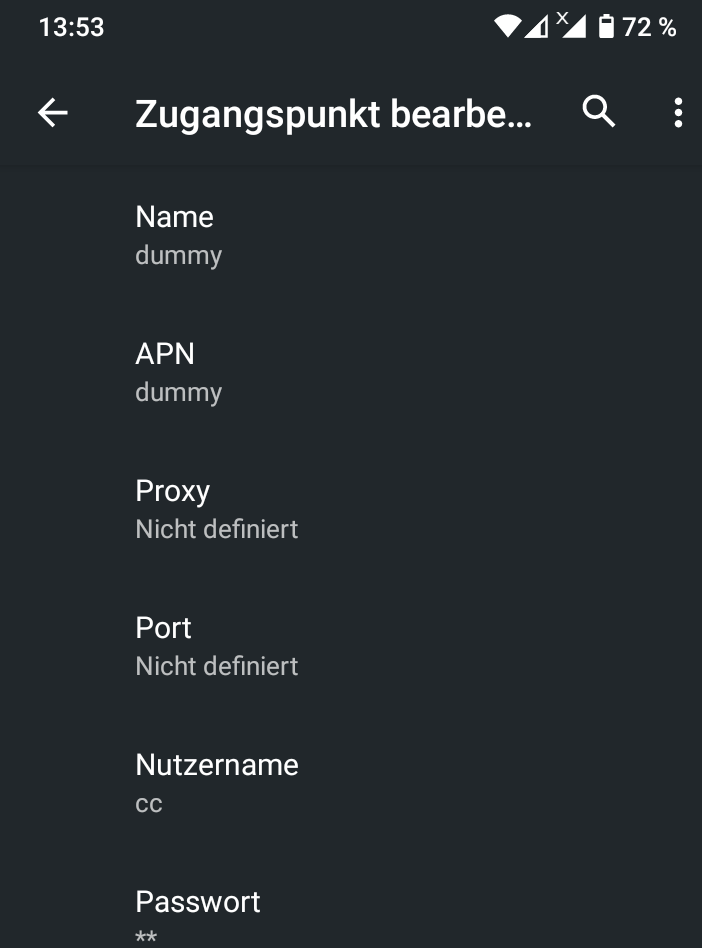Tap the 'dummy' value under APN
Viewport: 702px width, 948px height.
[179, 392]
